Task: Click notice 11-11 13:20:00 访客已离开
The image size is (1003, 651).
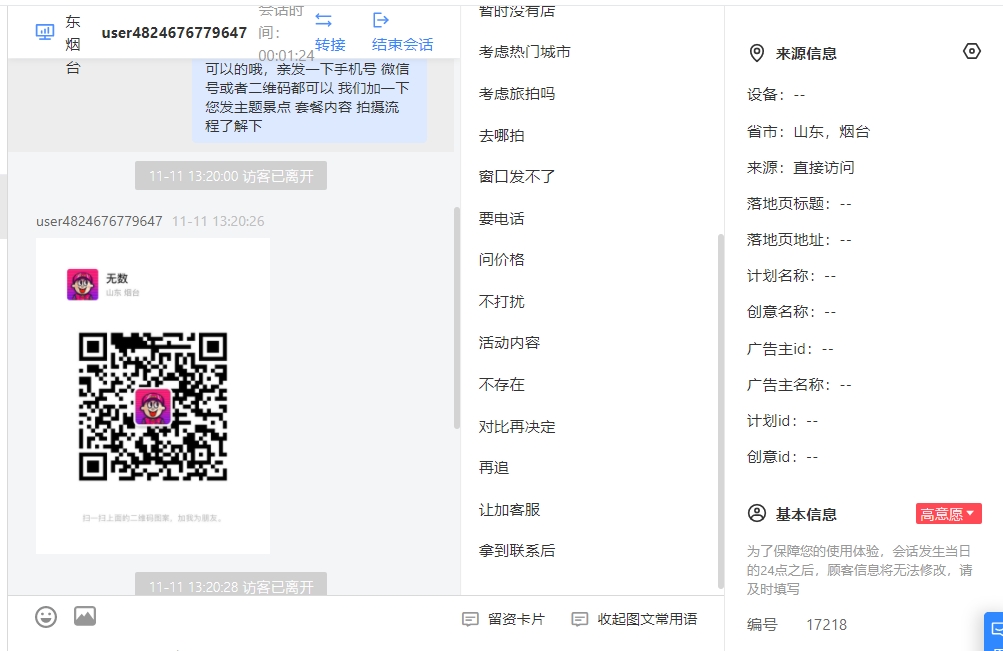Action: 231,176
